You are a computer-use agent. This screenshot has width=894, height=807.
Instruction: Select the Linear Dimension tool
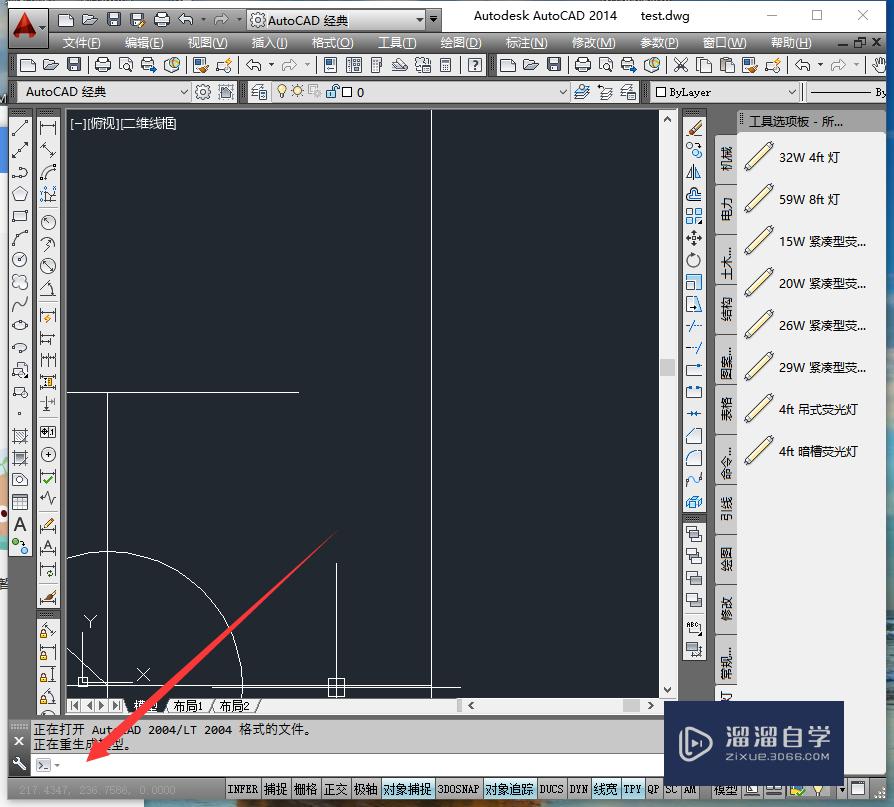47,128
